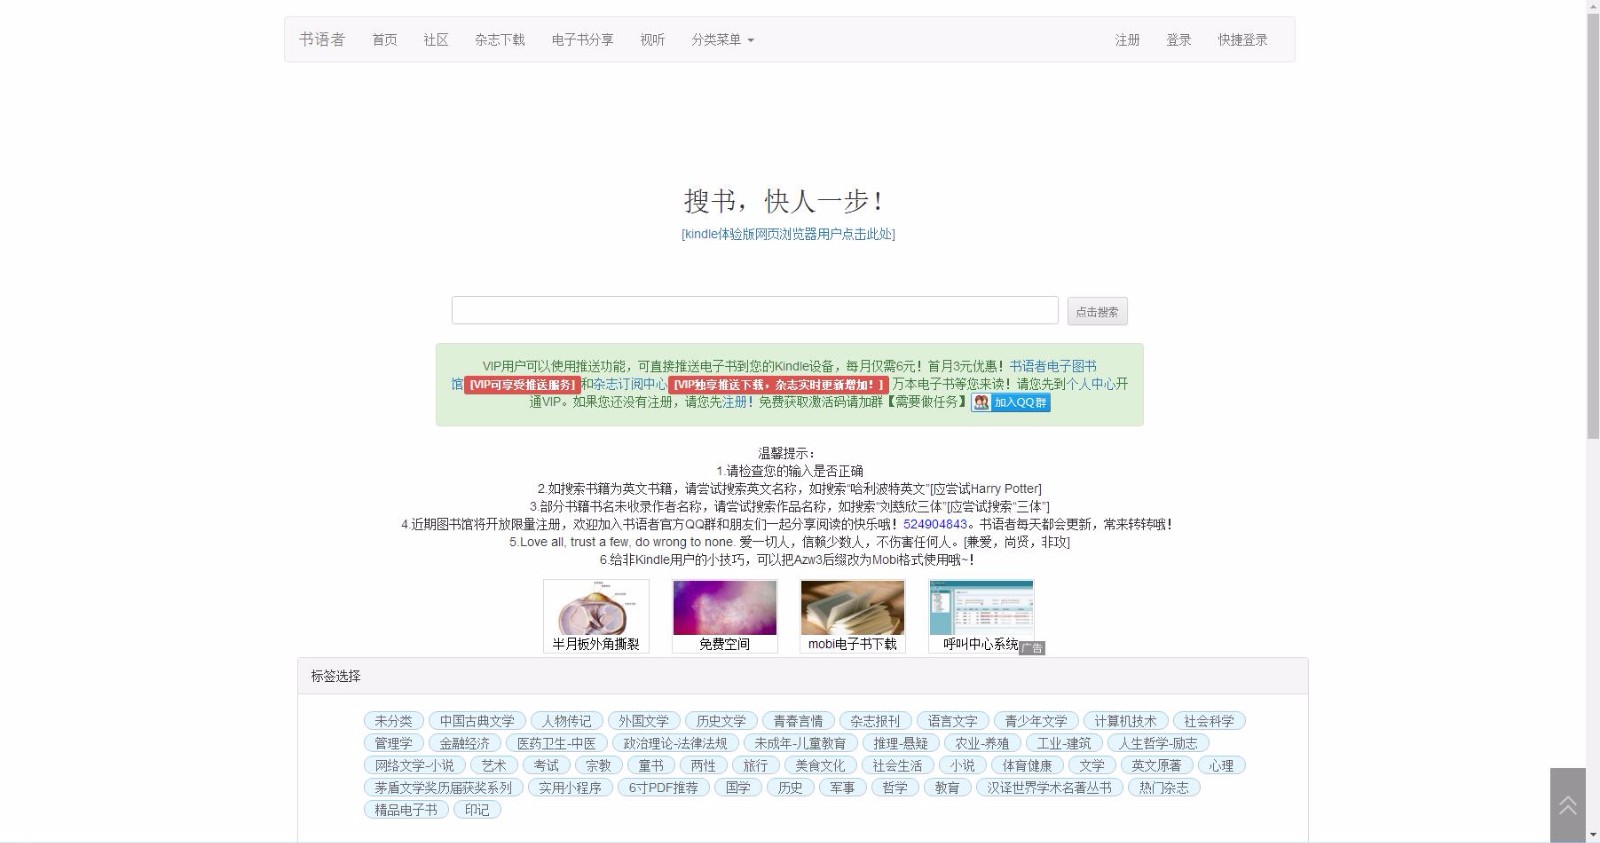Image resolution: width=1600 pixels, height=843 pixels.
Task: Focus the book search input field
Action: pos(755,310)
